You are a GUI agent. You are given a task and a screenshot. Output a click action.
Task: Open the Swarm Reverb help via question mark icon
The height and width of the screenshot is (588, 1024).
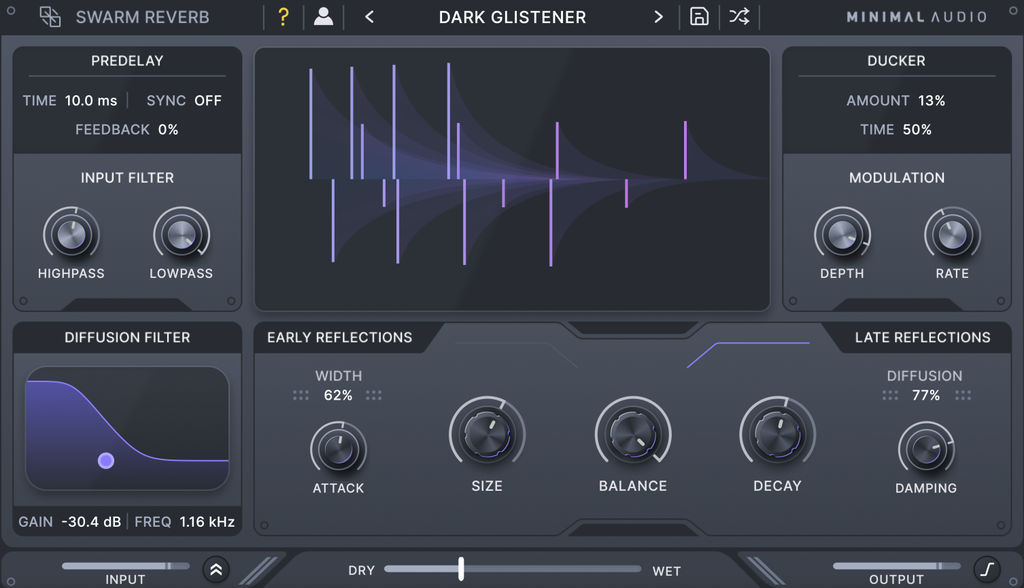[x=283, y=17]
